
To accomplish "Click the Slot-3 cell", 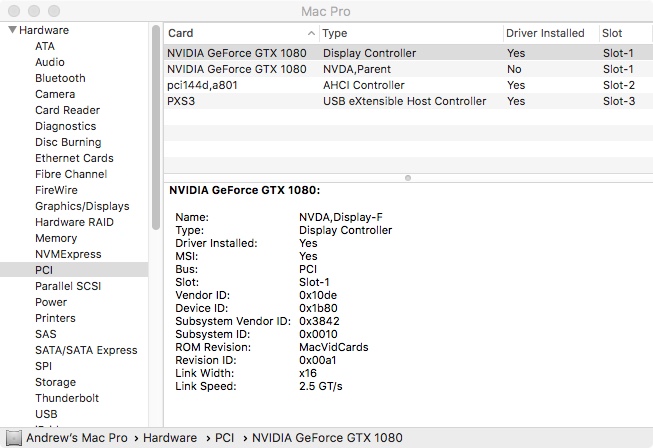I will click(x=619, y=101).
